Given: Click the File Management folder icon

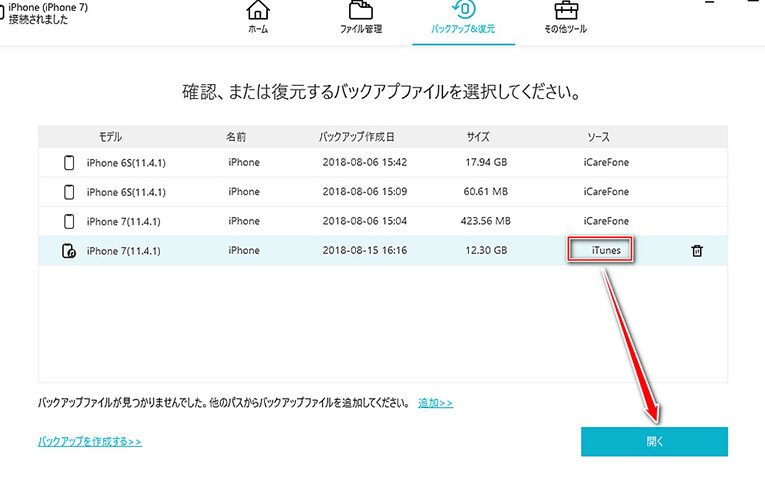Looking at the screenshot, I should click(360, 10).
